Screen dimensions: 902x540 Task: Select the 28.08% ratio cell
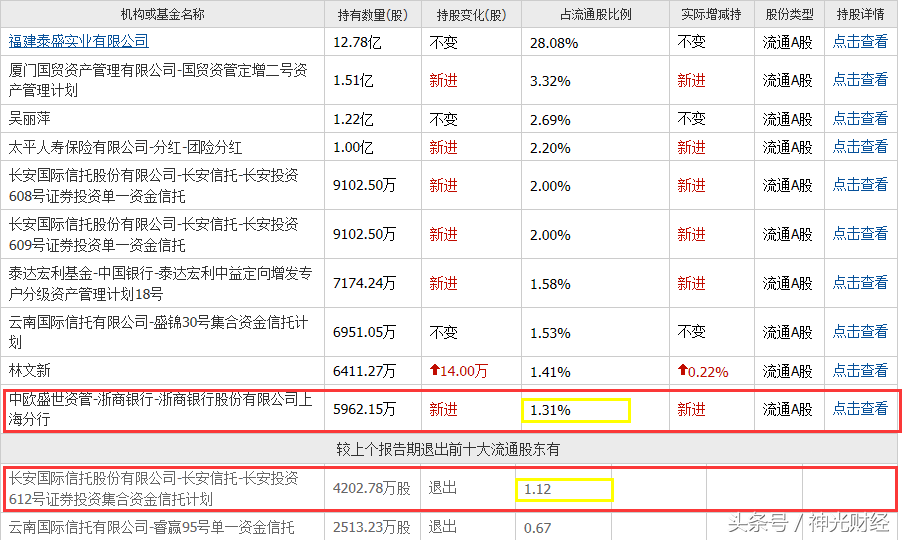tap(554, 43)
